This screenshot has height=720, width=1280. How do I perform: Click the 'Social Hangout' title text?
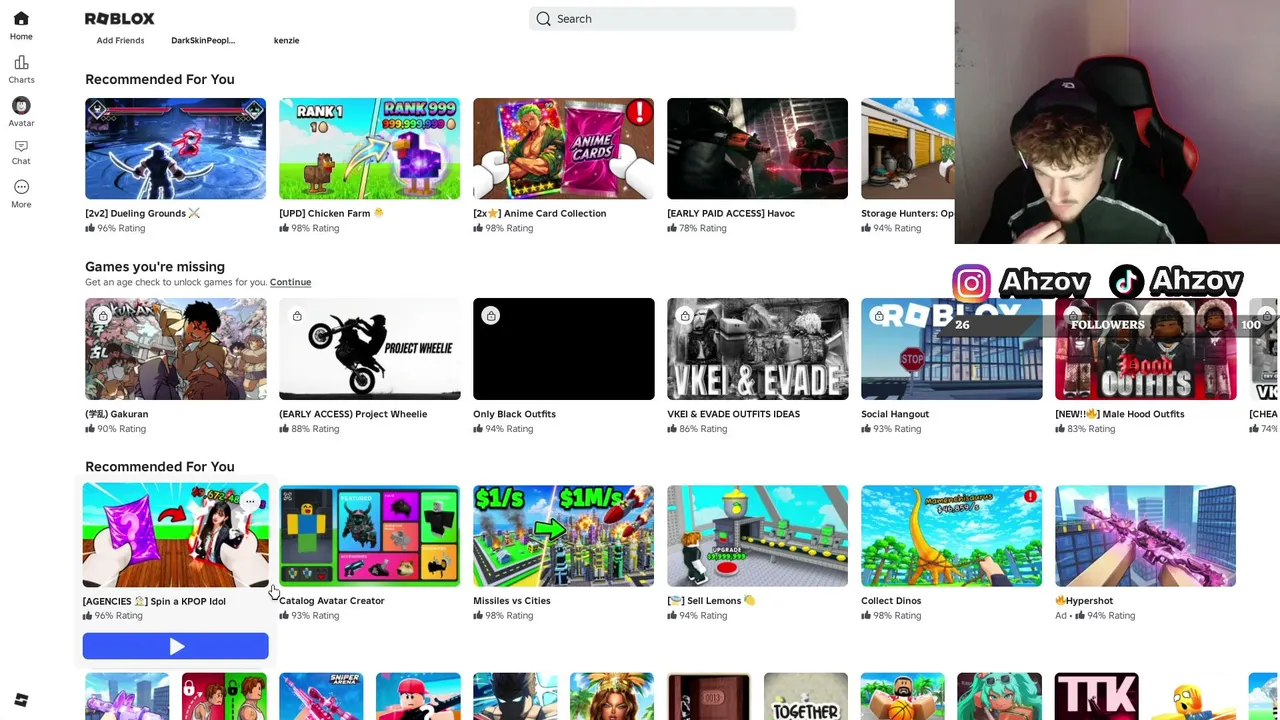pos(895,414)
